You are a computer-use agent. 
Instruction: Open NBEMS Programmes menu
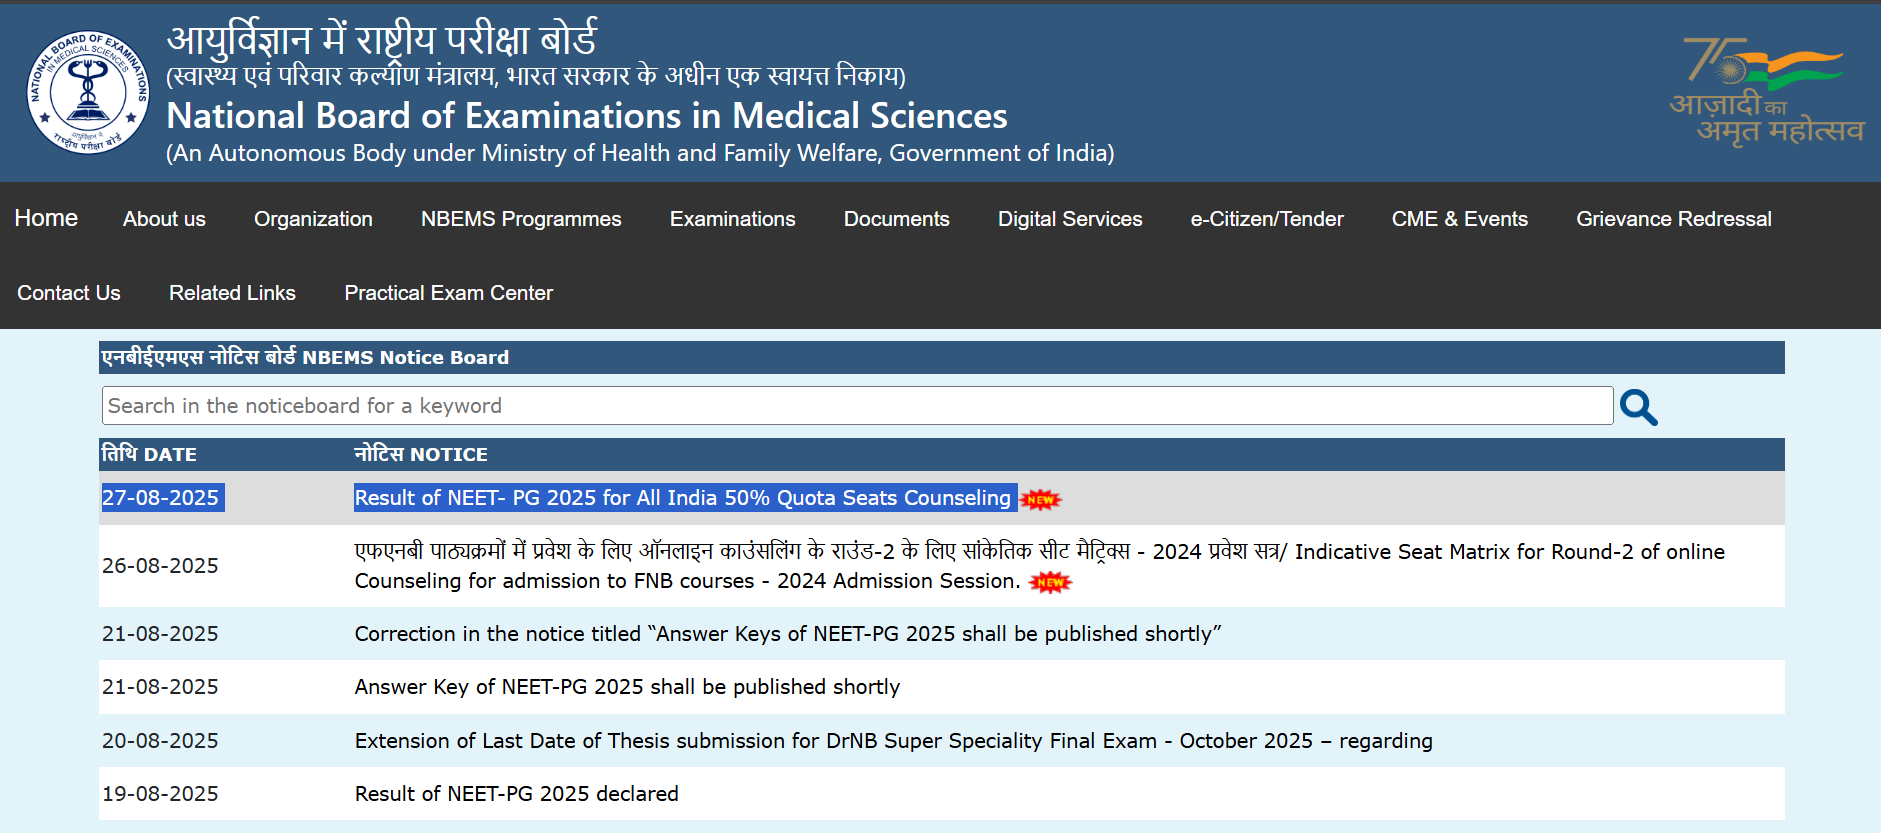tap(521, 219)
